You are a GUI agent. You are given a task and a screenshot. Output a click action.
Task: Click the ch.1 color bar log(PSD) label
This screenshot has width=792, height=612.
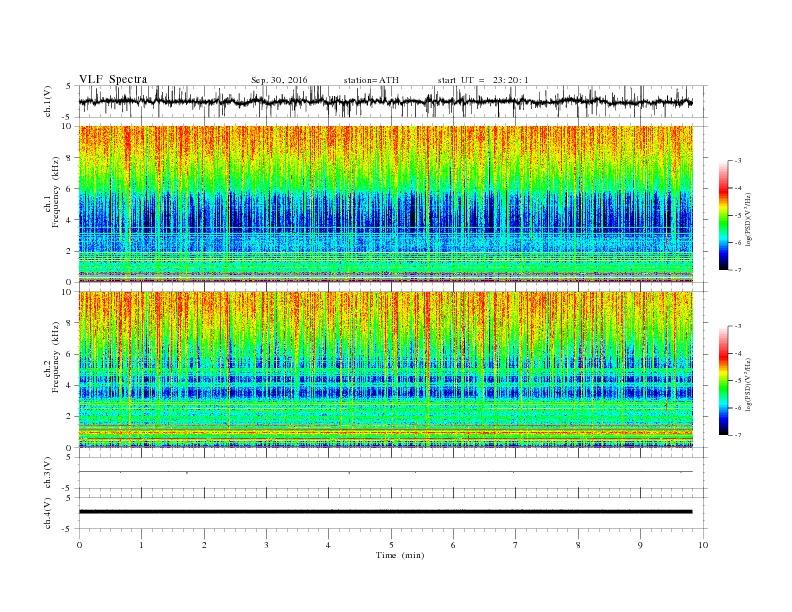click(x=748, y=219)
